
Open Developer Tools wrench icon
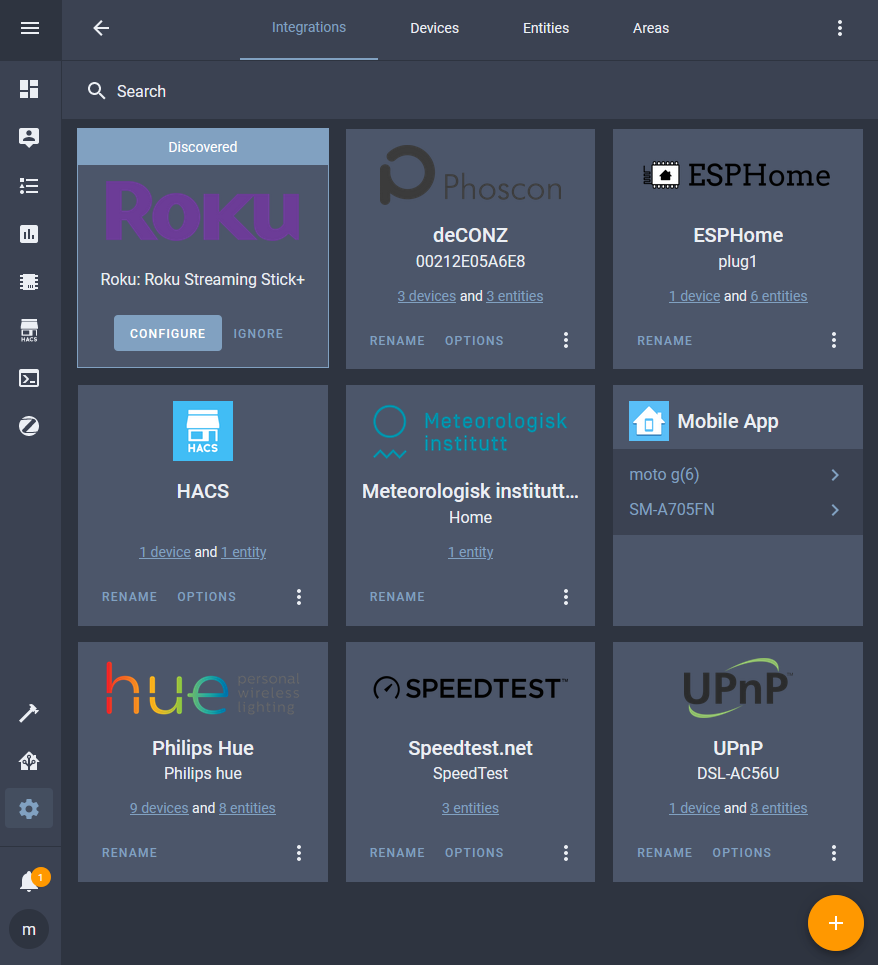click(x=29, y=712)
